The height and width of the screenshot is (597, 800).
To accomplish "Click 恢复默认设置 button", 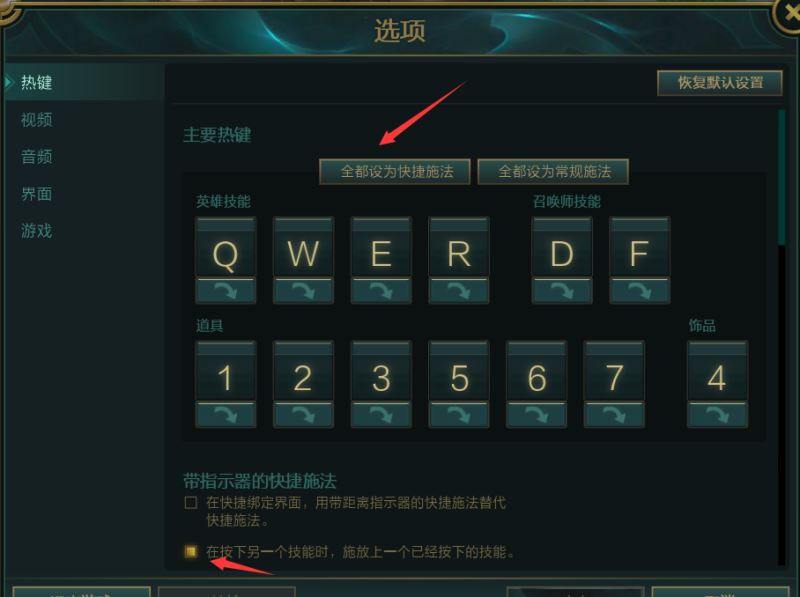I will tap(720, 83).
